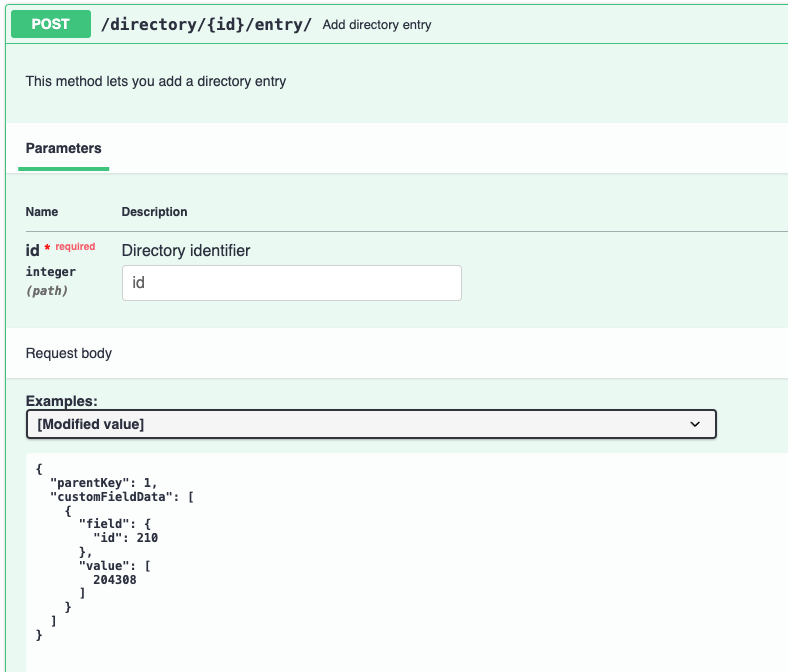
Task: Click the Name column header
Action: (42, 212)
